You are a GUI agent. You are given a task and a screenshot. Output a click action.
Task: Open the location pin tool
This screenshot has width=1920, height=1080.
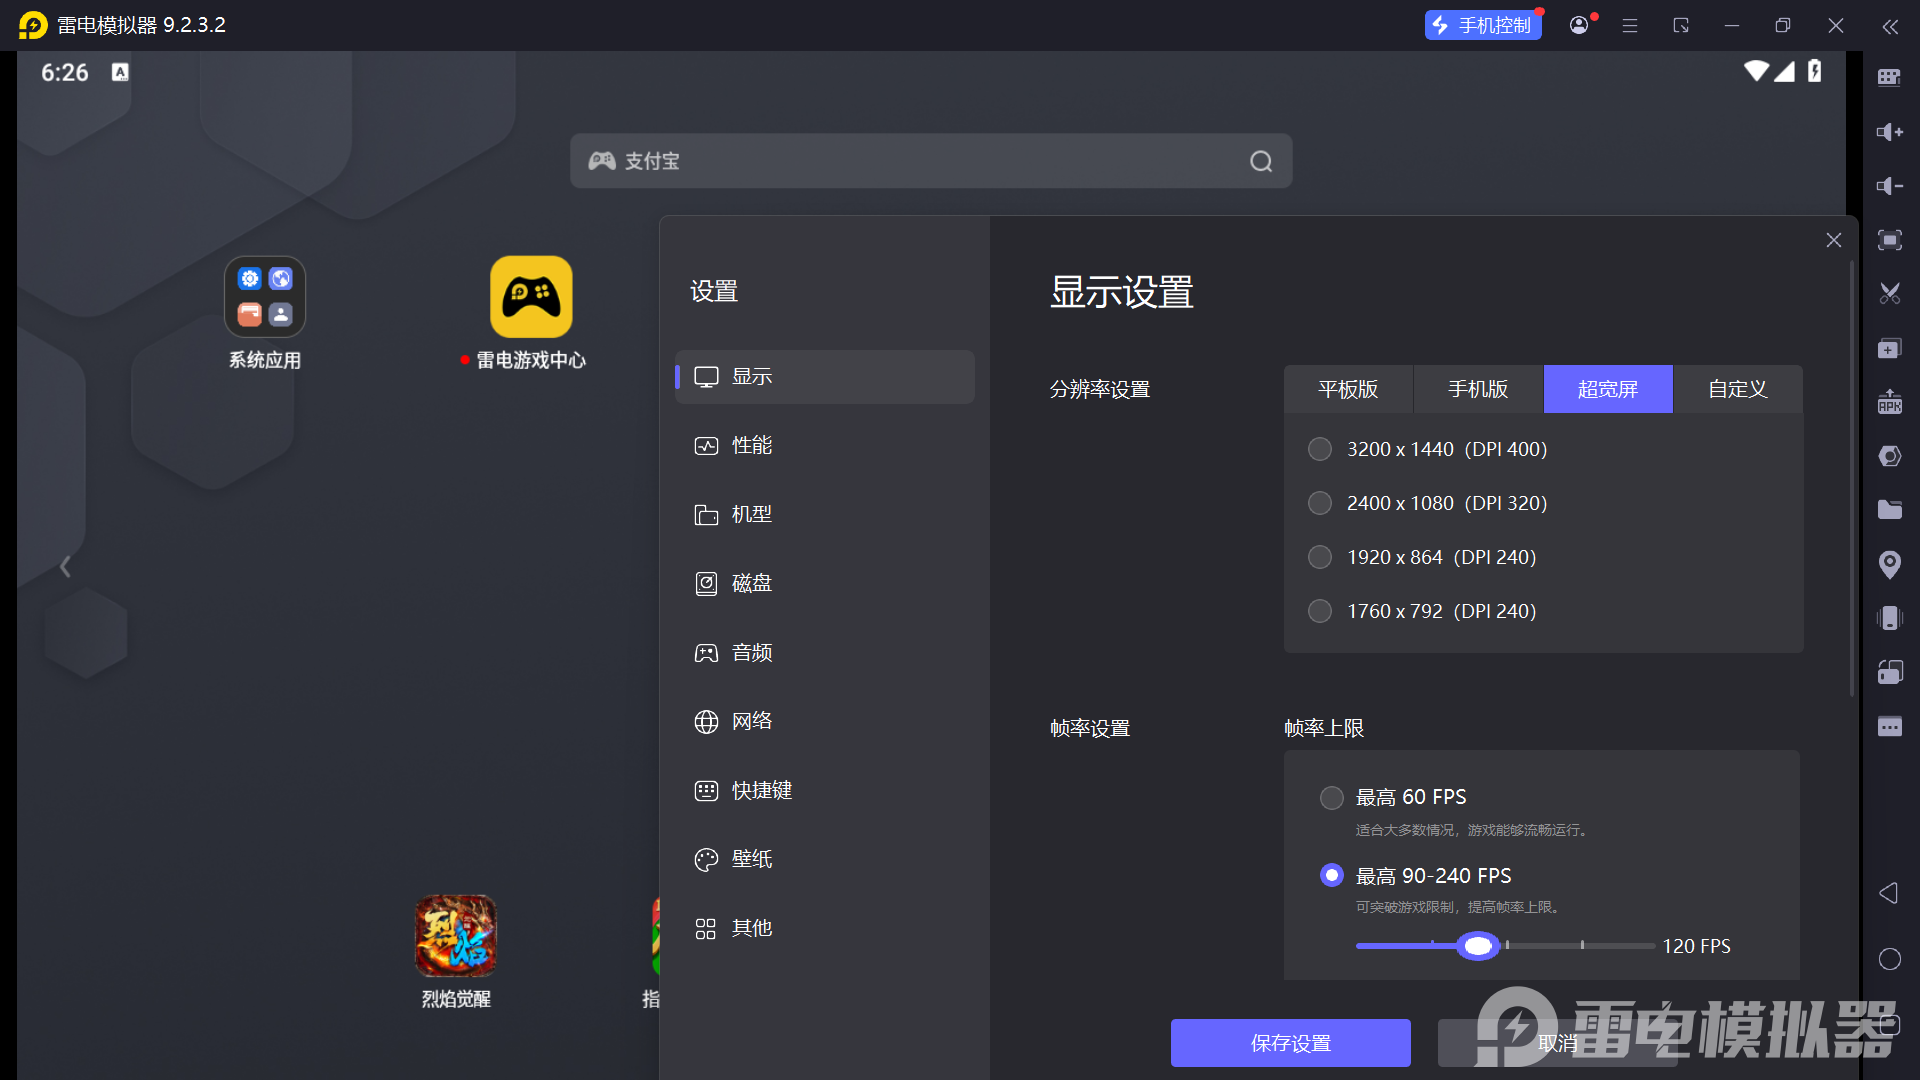click(x=1889, y=564)
